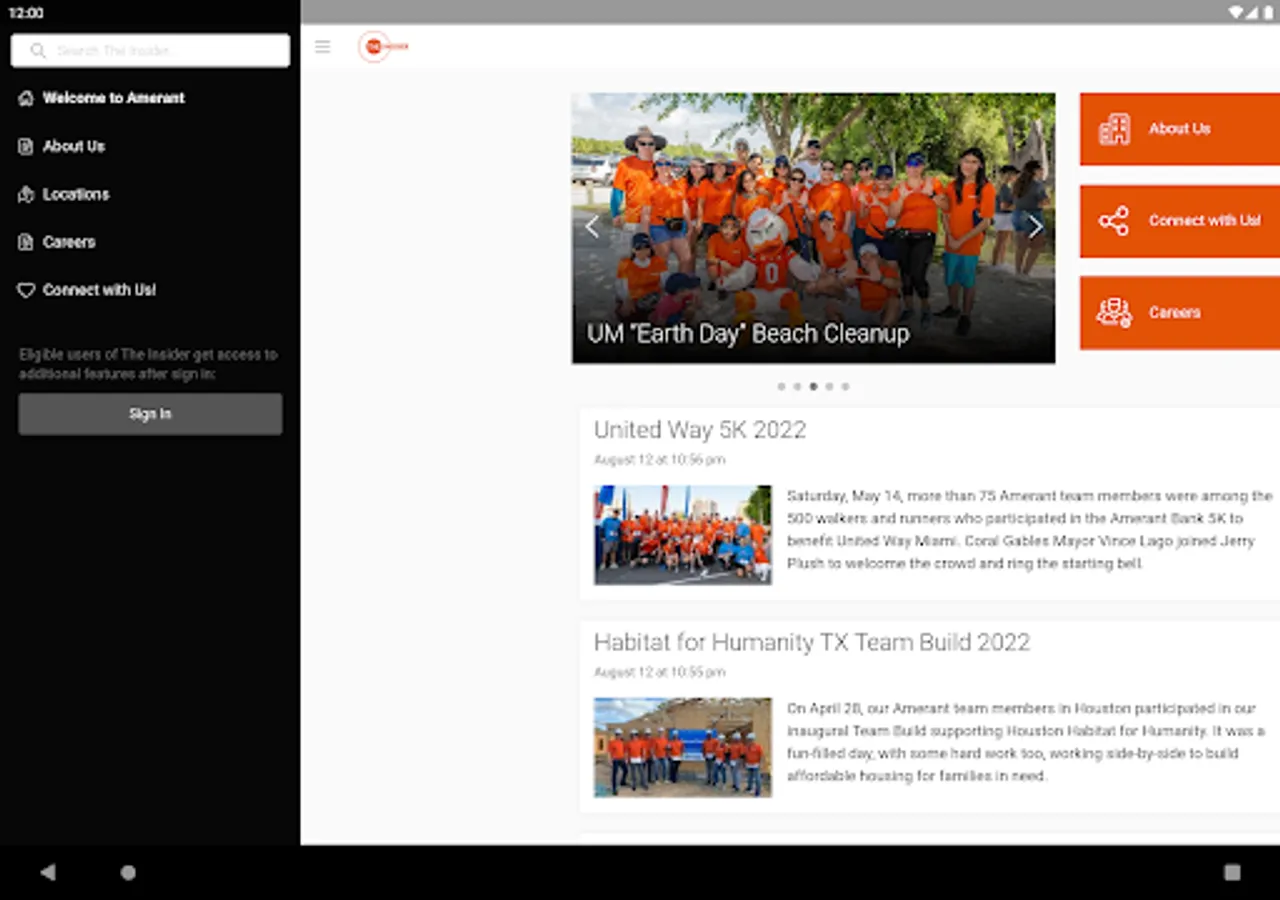Open About Us in sidebar menu
Viewport: 1280px width, 900px height.
pyautogui.click(x=150, y=146)
